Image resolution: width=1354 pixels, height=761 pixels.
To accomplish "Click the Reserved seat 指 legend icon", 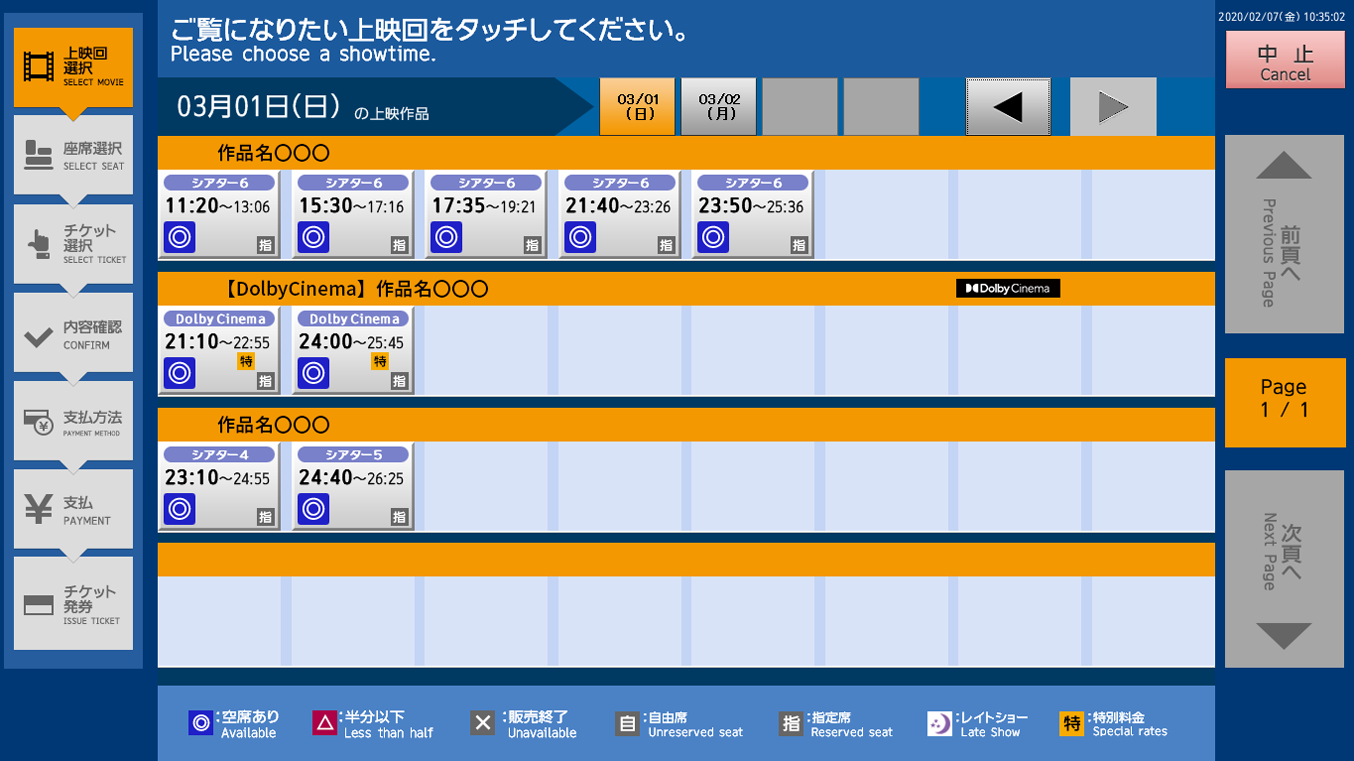I will click(791, 723).
